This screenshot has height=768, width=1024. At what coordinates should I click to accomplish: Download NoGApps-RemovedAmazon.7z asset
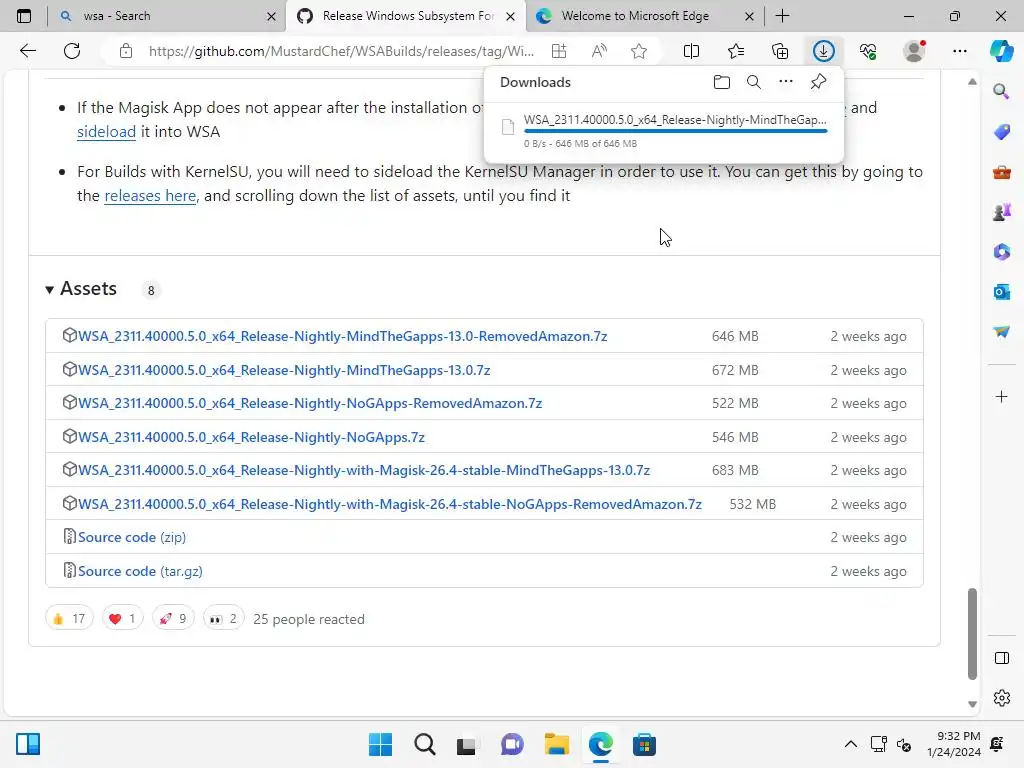tap(310, 404)
